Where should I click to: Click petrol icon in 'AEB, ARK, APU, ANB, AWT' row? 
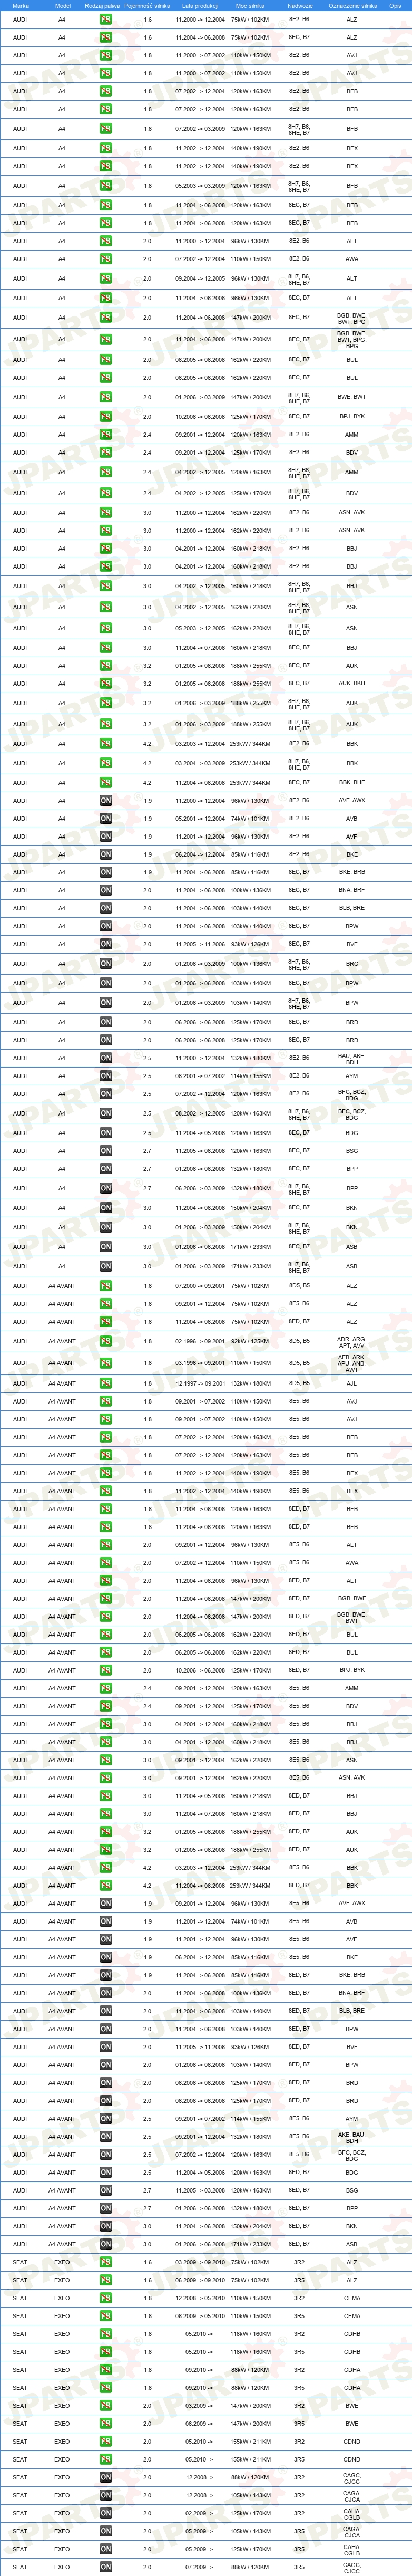click(106, 1363)
